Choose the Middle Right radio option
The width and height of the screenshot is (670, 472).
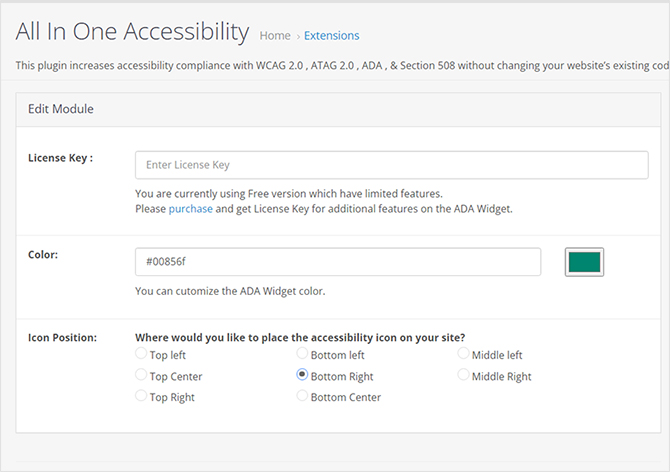pyautogui.click(x=463, y=375)
